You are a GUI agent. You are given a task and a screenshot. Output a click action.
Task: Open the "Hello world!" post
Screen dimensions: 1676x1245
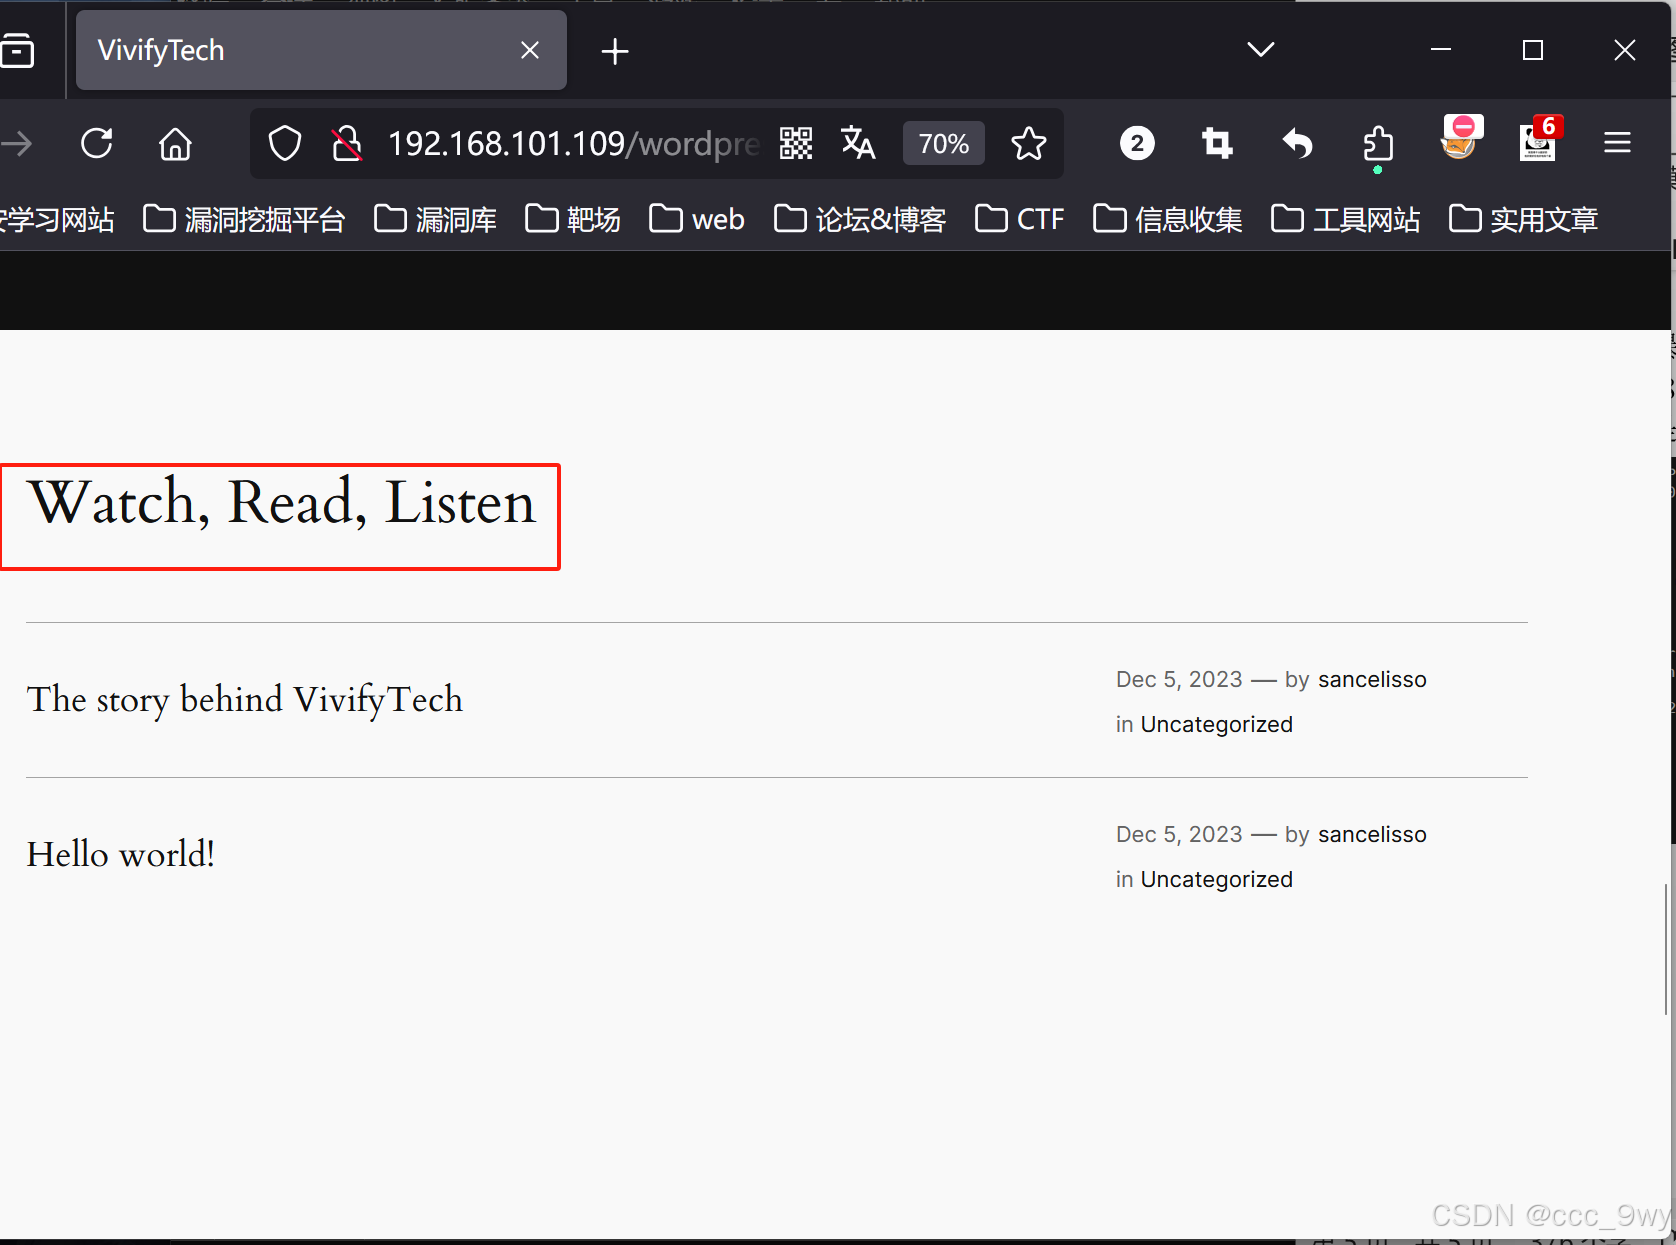pos(120,854)
